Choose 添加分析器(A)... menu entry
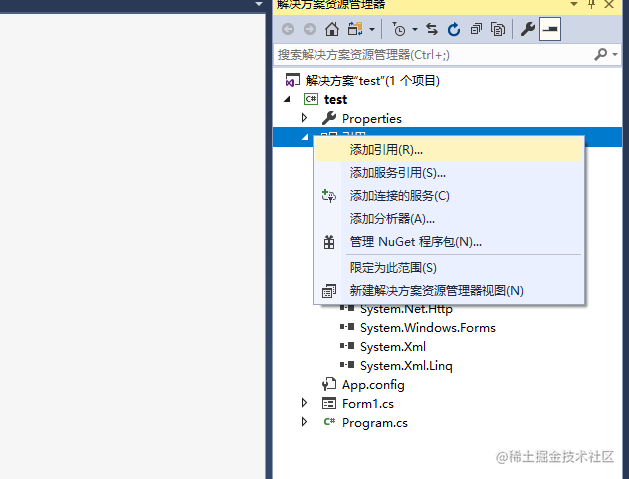This screenshot has width=629, height=479. (x=449, y=219)
